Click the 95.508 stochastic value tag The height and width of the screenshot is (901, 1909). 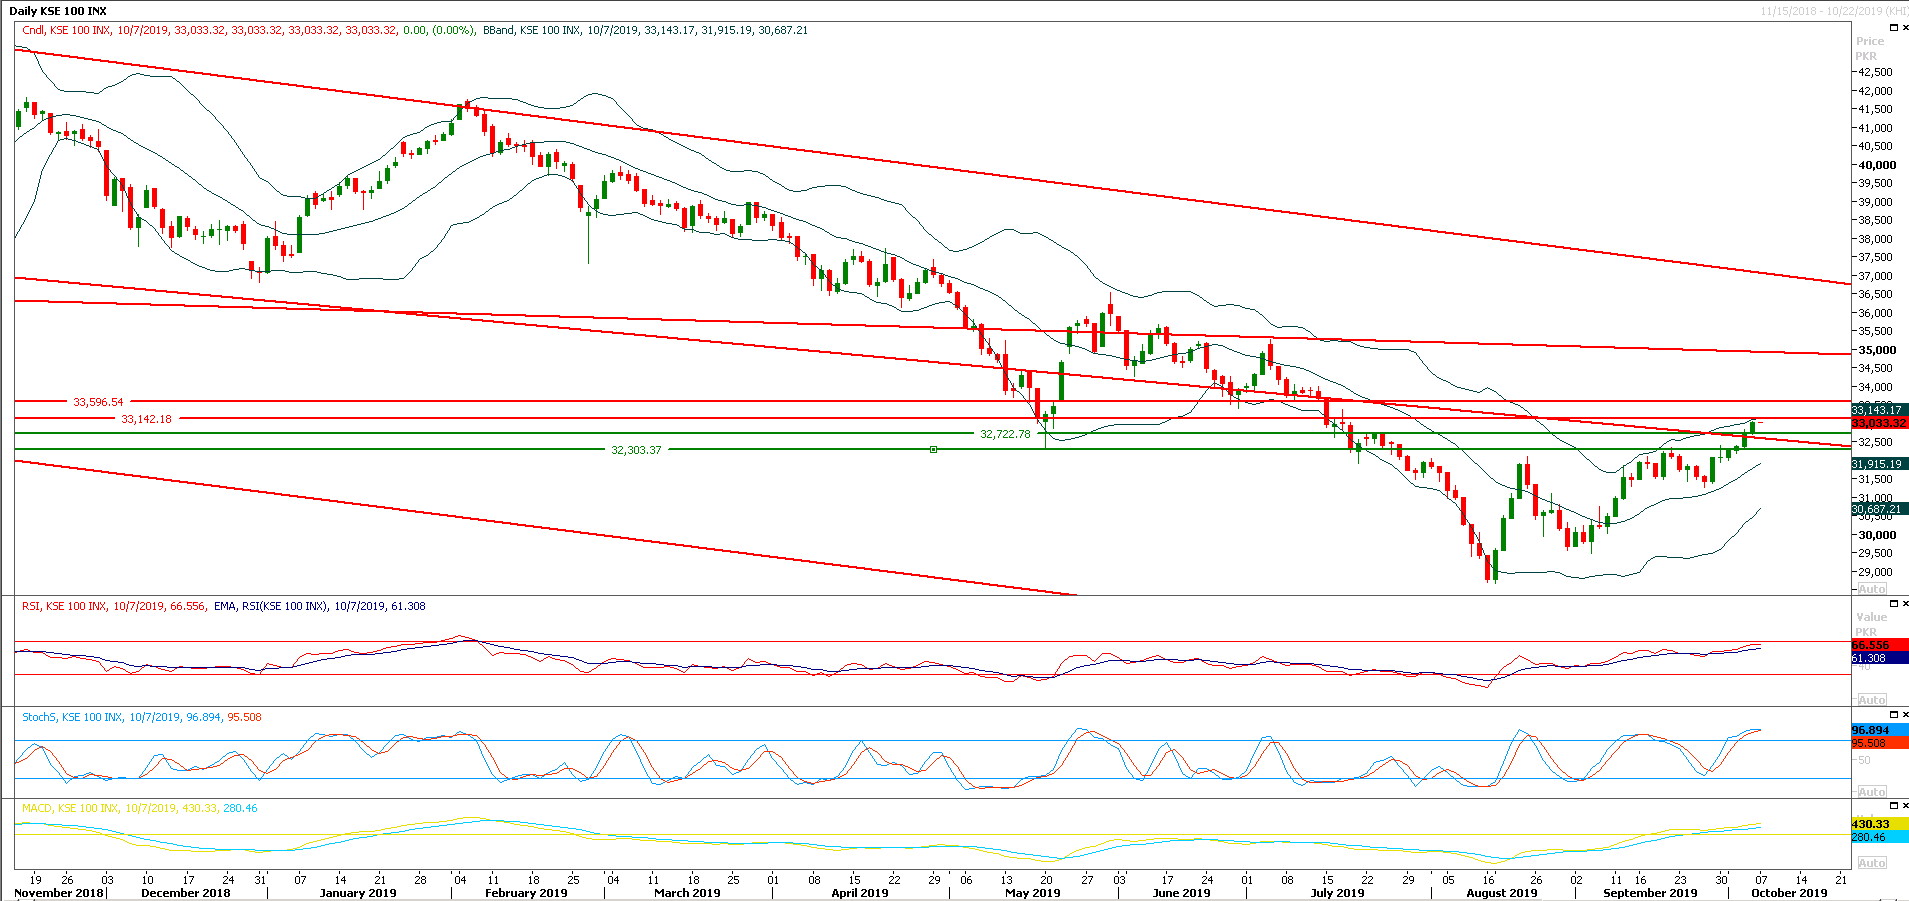pos(1879,743)
